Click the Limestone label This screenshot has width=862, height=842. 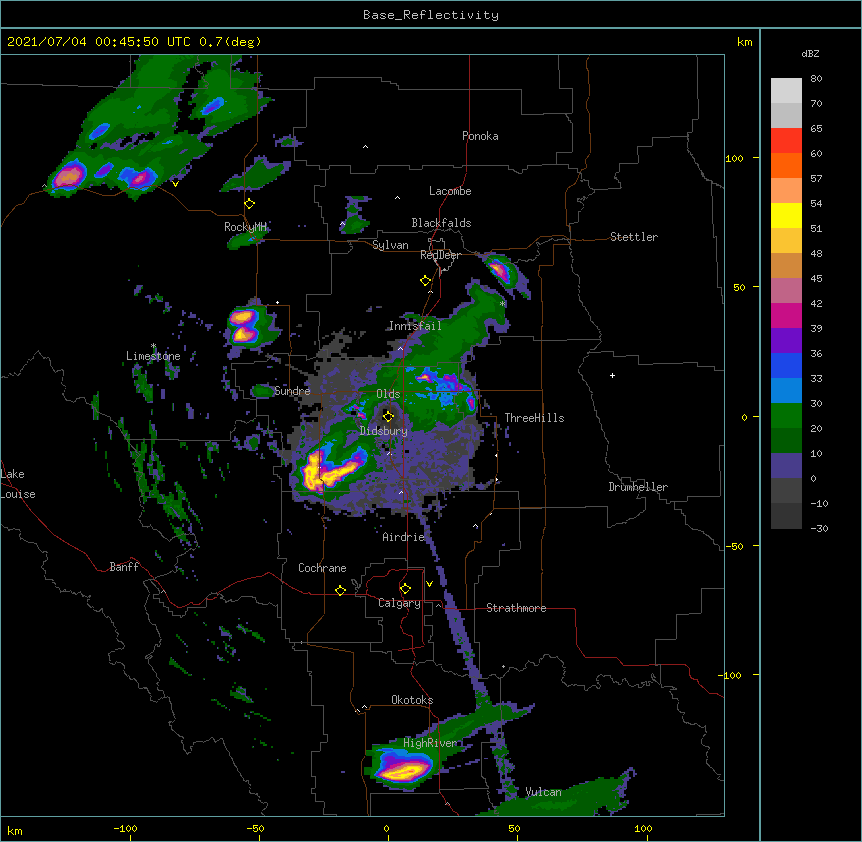(x=153, y=356)
